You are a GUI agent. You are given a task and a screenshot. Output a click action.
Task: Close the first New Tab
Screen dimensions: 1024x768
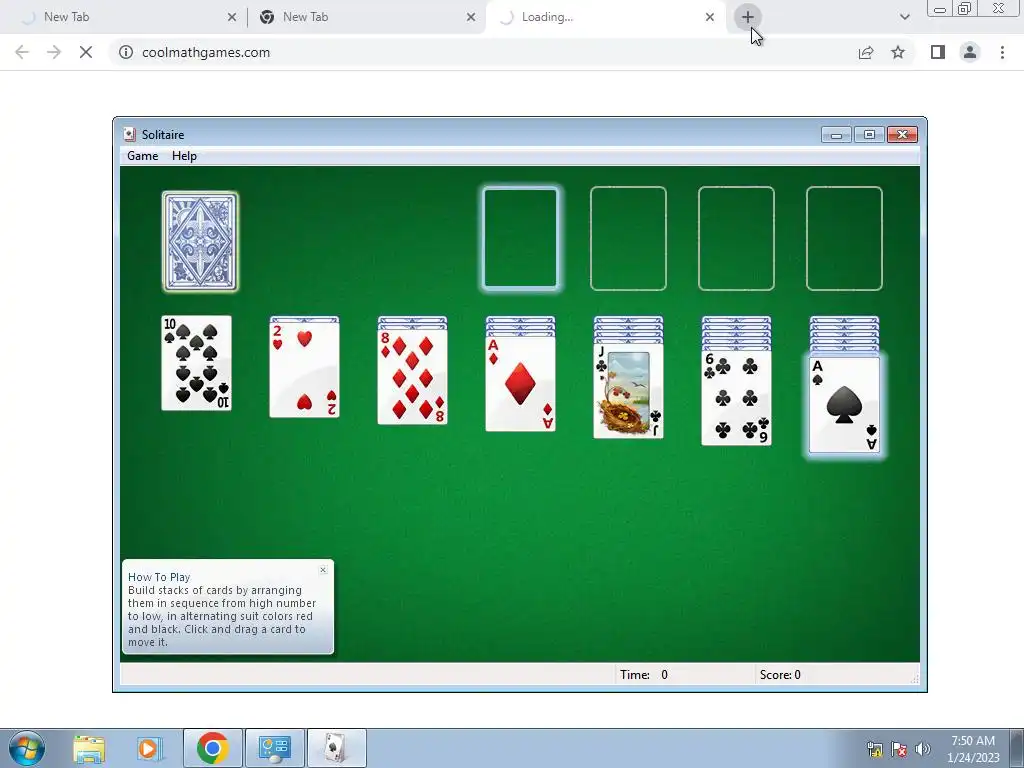coord(232,17)
